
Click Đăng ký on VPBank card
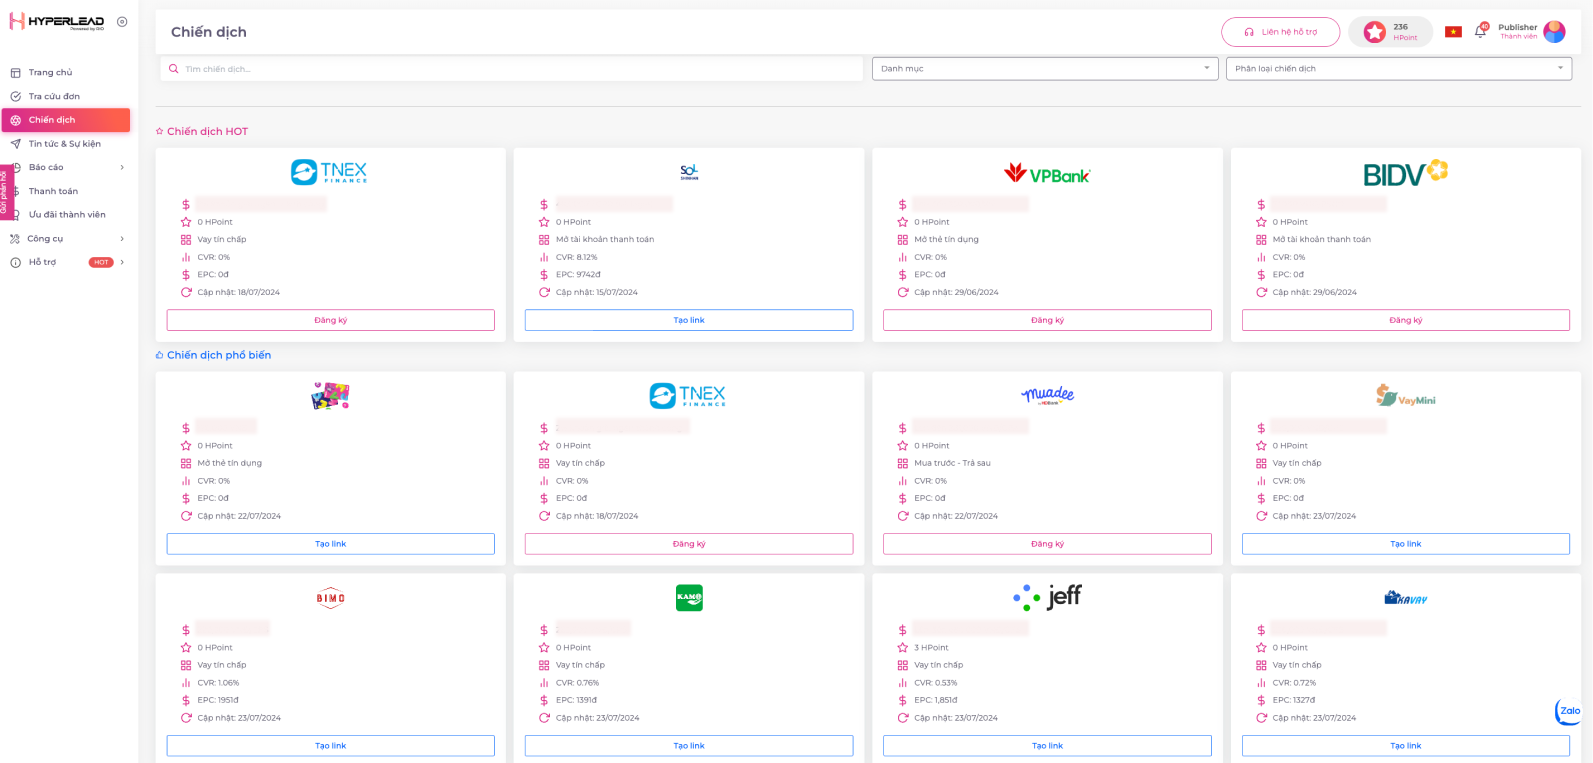(x=1047, y=320)
